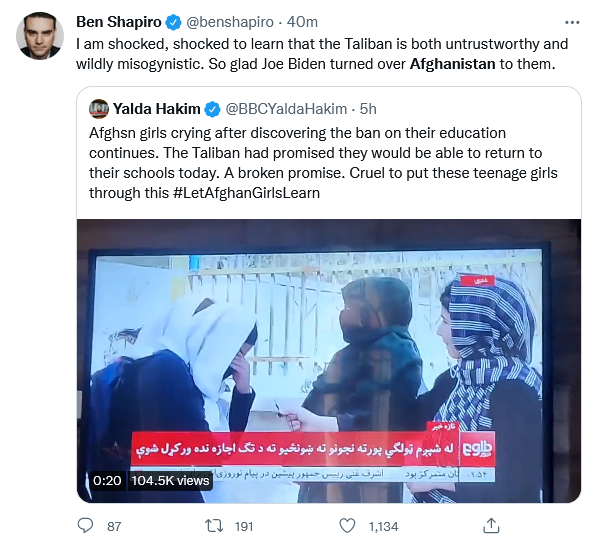The height and width of the screenshot is (547, 598).
Task: Click the @BBCYaldaHakim handle
Action: 286,109
